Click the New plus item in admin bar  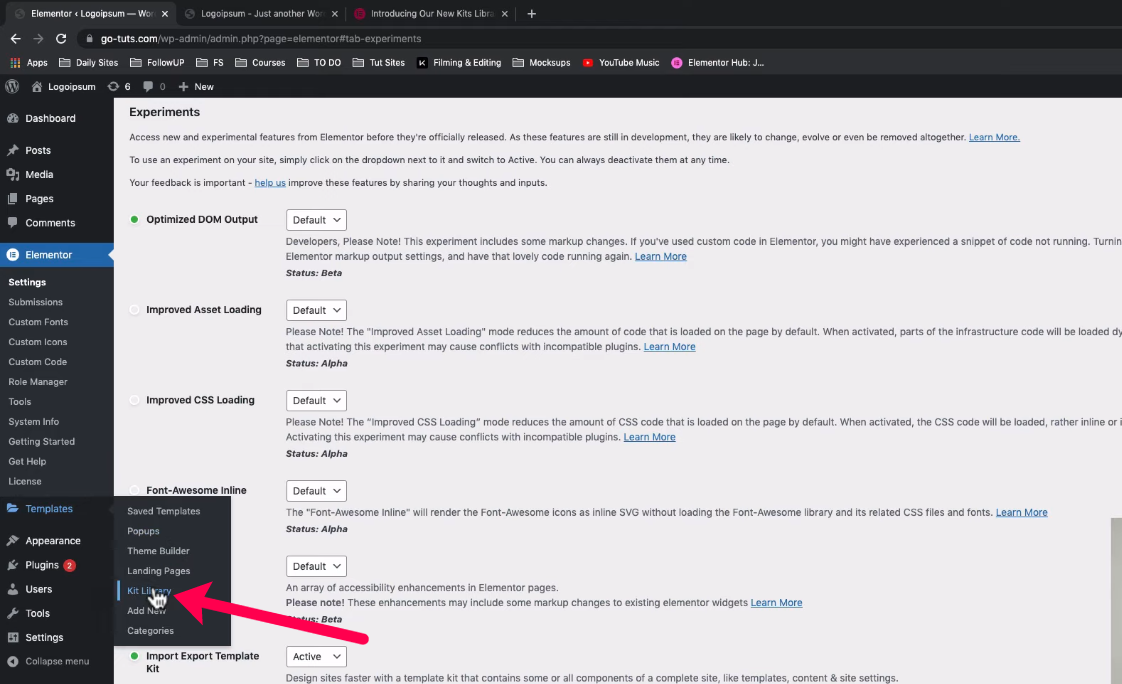pyautogui.click(x=196, y=87)
